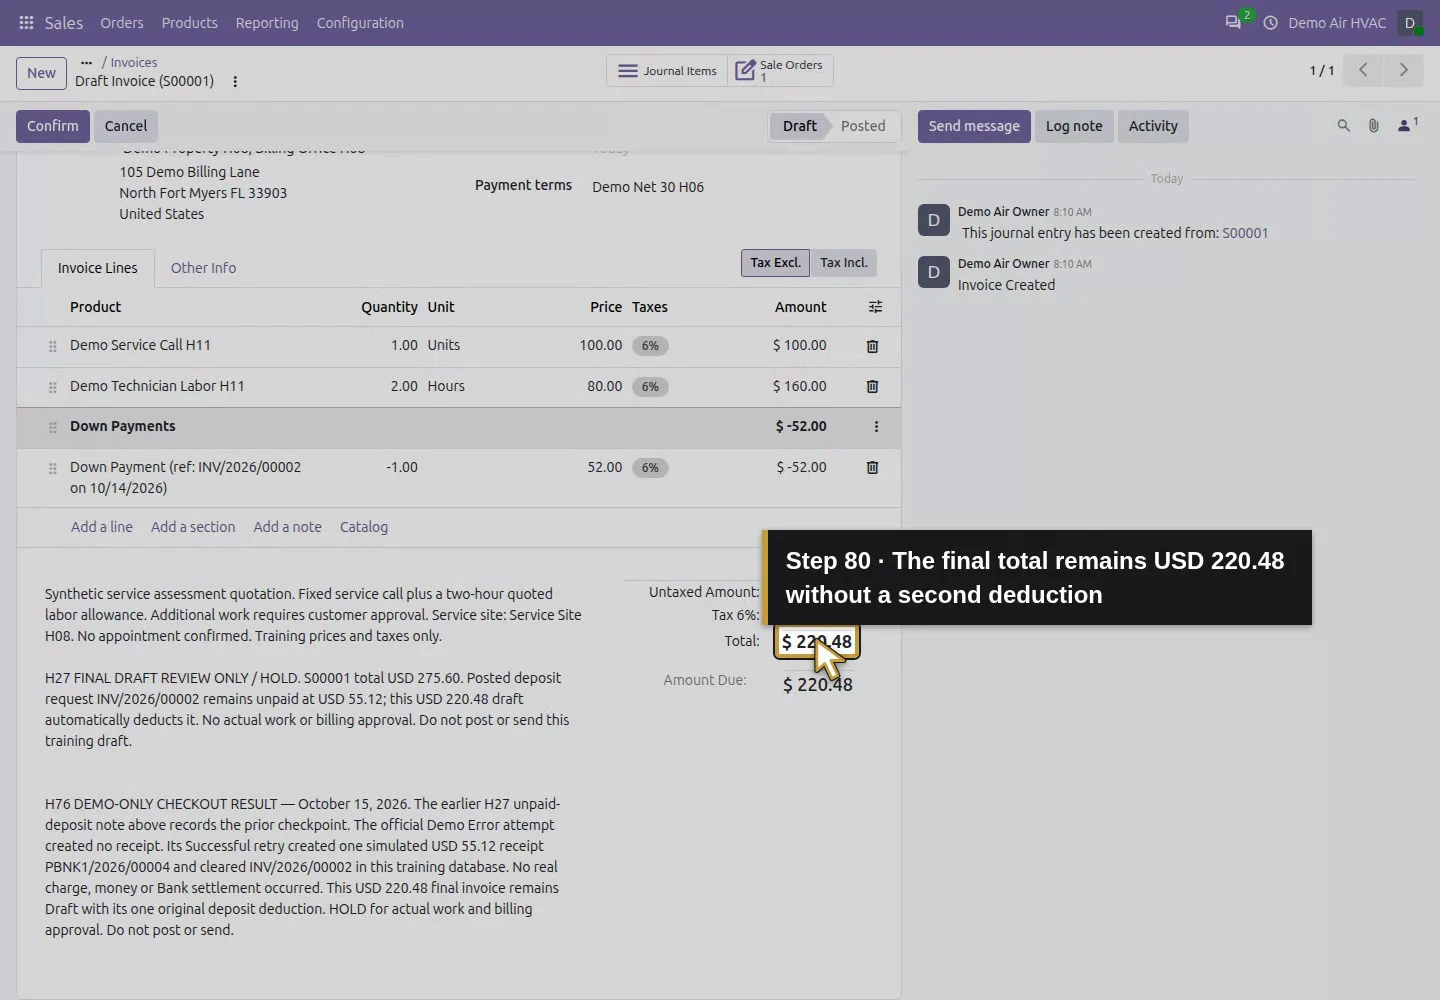The image size is (1440, 1000).
Task: Click Send message in the chatter
Action: [974, 126]
